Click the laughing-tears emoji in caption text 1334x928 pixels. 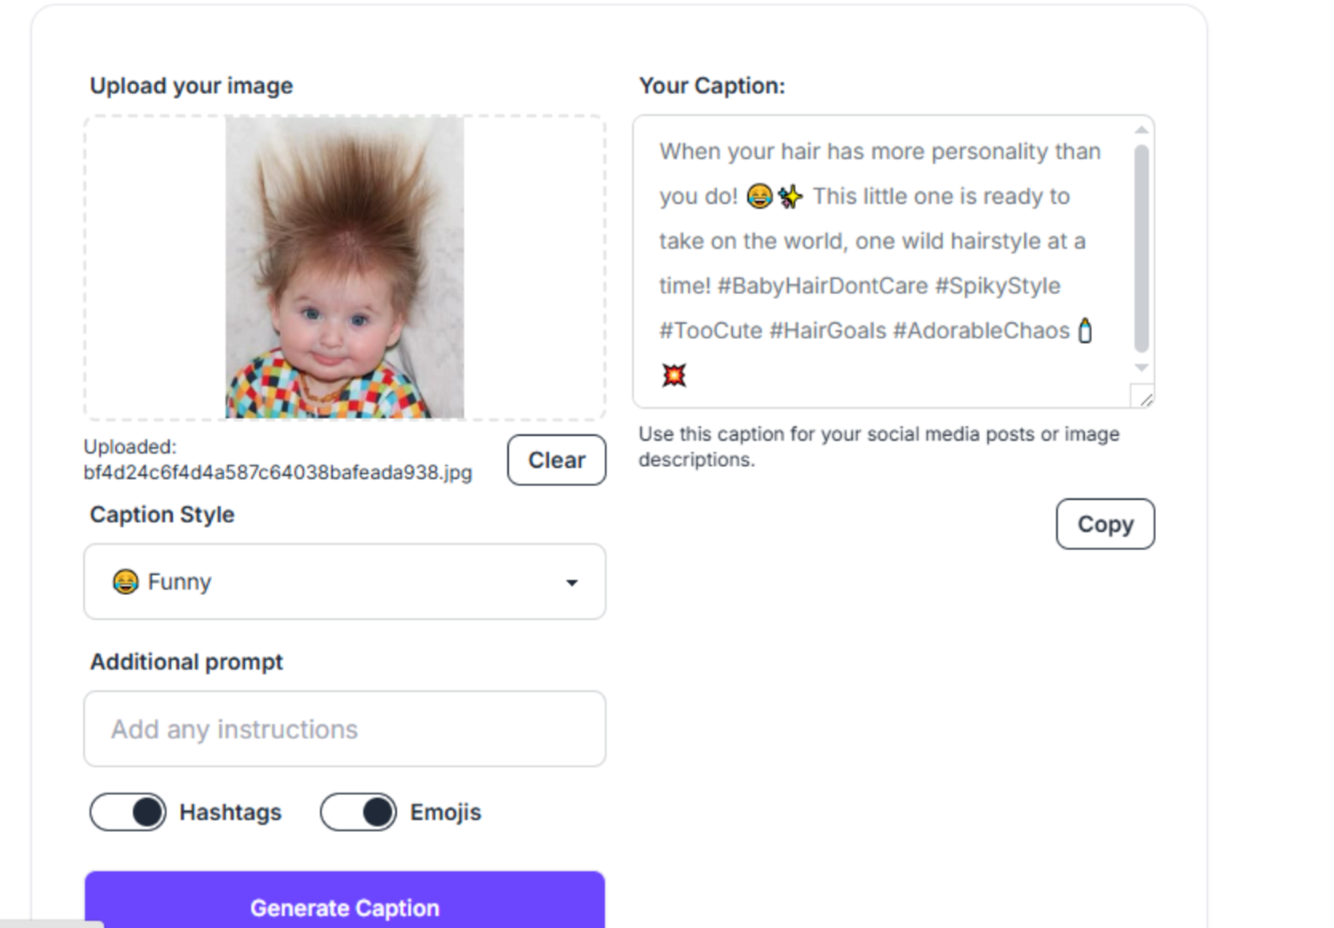(x=760, y=197)
